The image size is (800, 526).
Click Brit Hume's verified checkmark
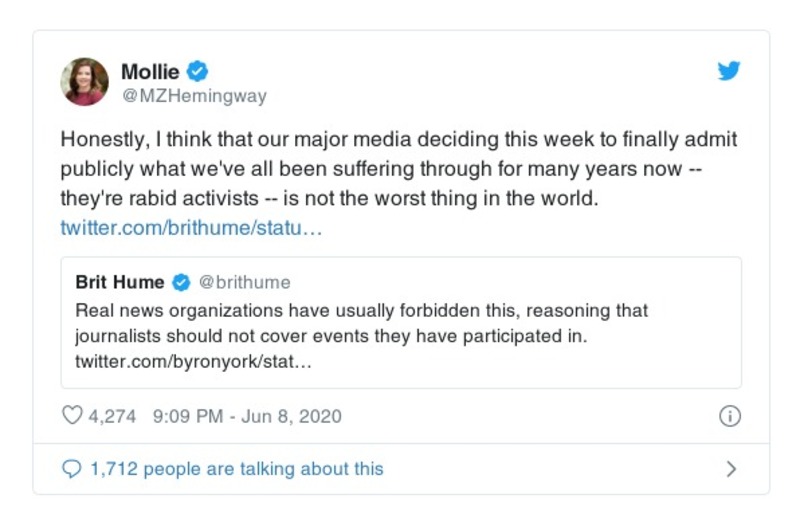182,283
